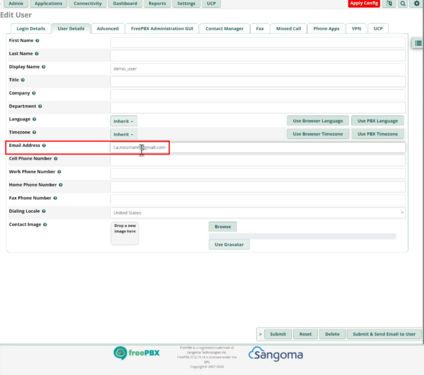The width and height of the screenshot is (424, 375).
Task: Click Submit & Send Email to User
Action: pos(384,334)
